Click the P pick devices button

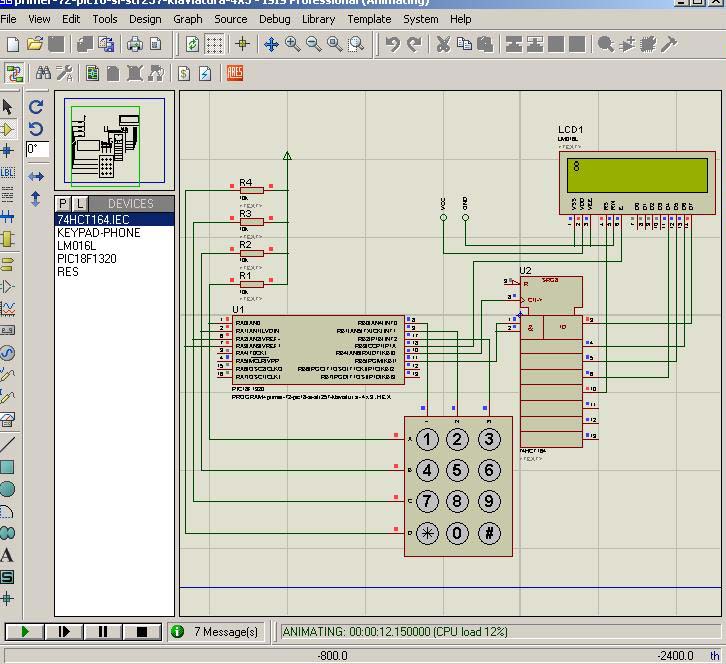(x=64, y=204)
